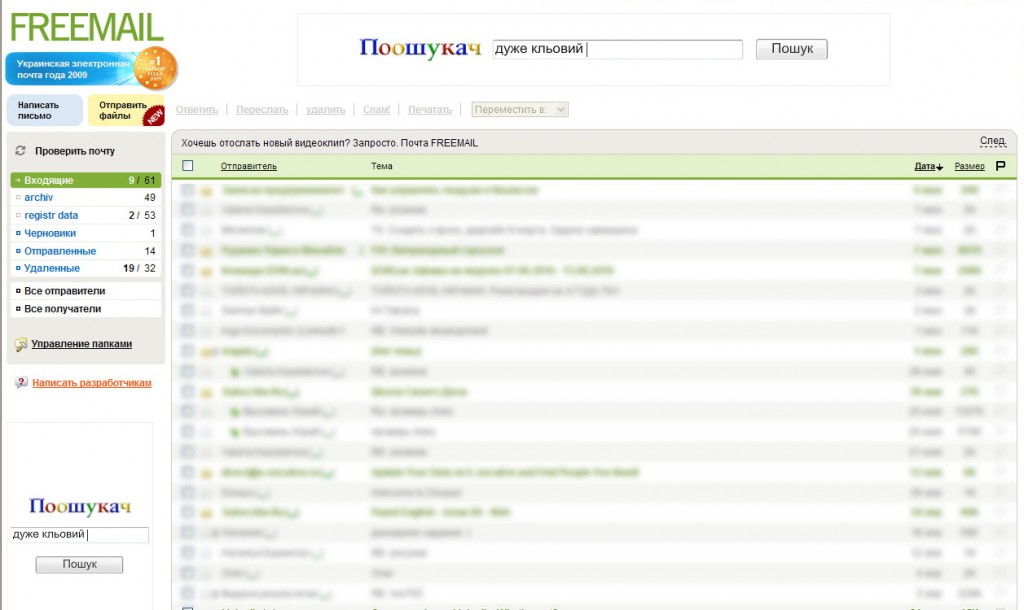Click the FREEMAIL logo
Viewport: 1024px width, 610px height.
pos(86,27)
